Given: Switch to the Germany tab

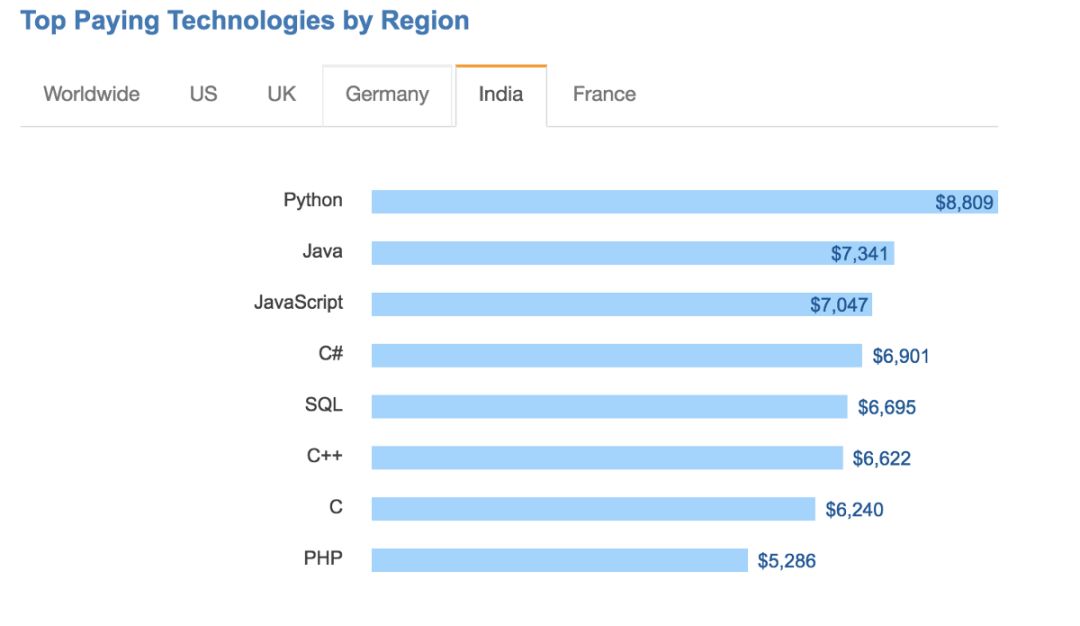Looking at the screenshot, I should [x=387, y=95].
